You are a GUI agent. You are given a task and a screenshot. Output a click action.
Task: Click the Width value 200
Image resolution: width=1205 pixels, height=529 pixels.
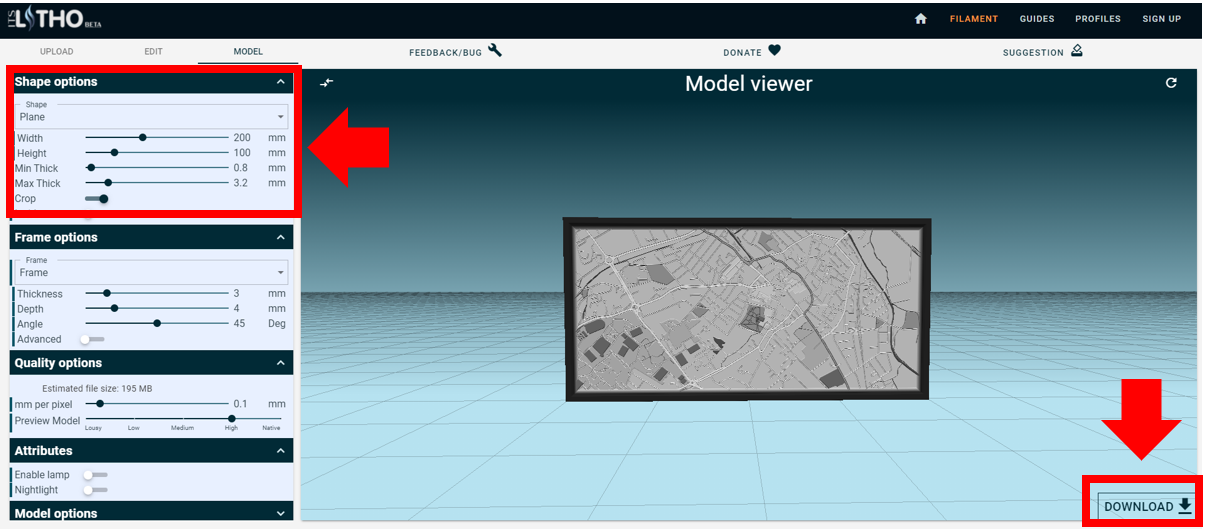242,138
